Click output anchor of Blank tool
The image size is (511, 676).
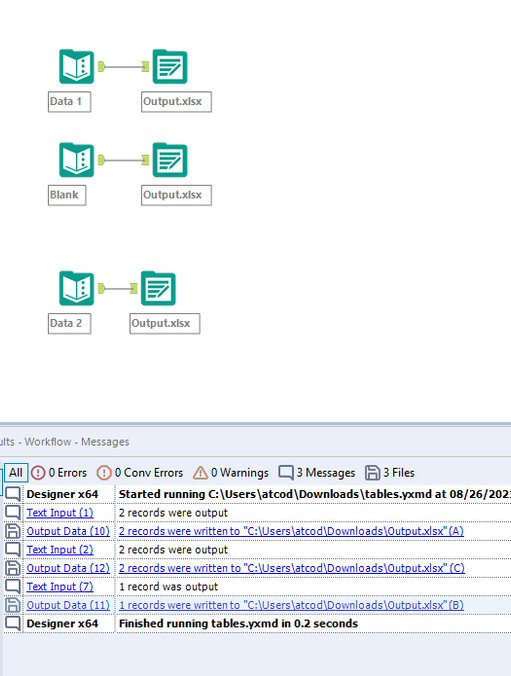[101, 160]
